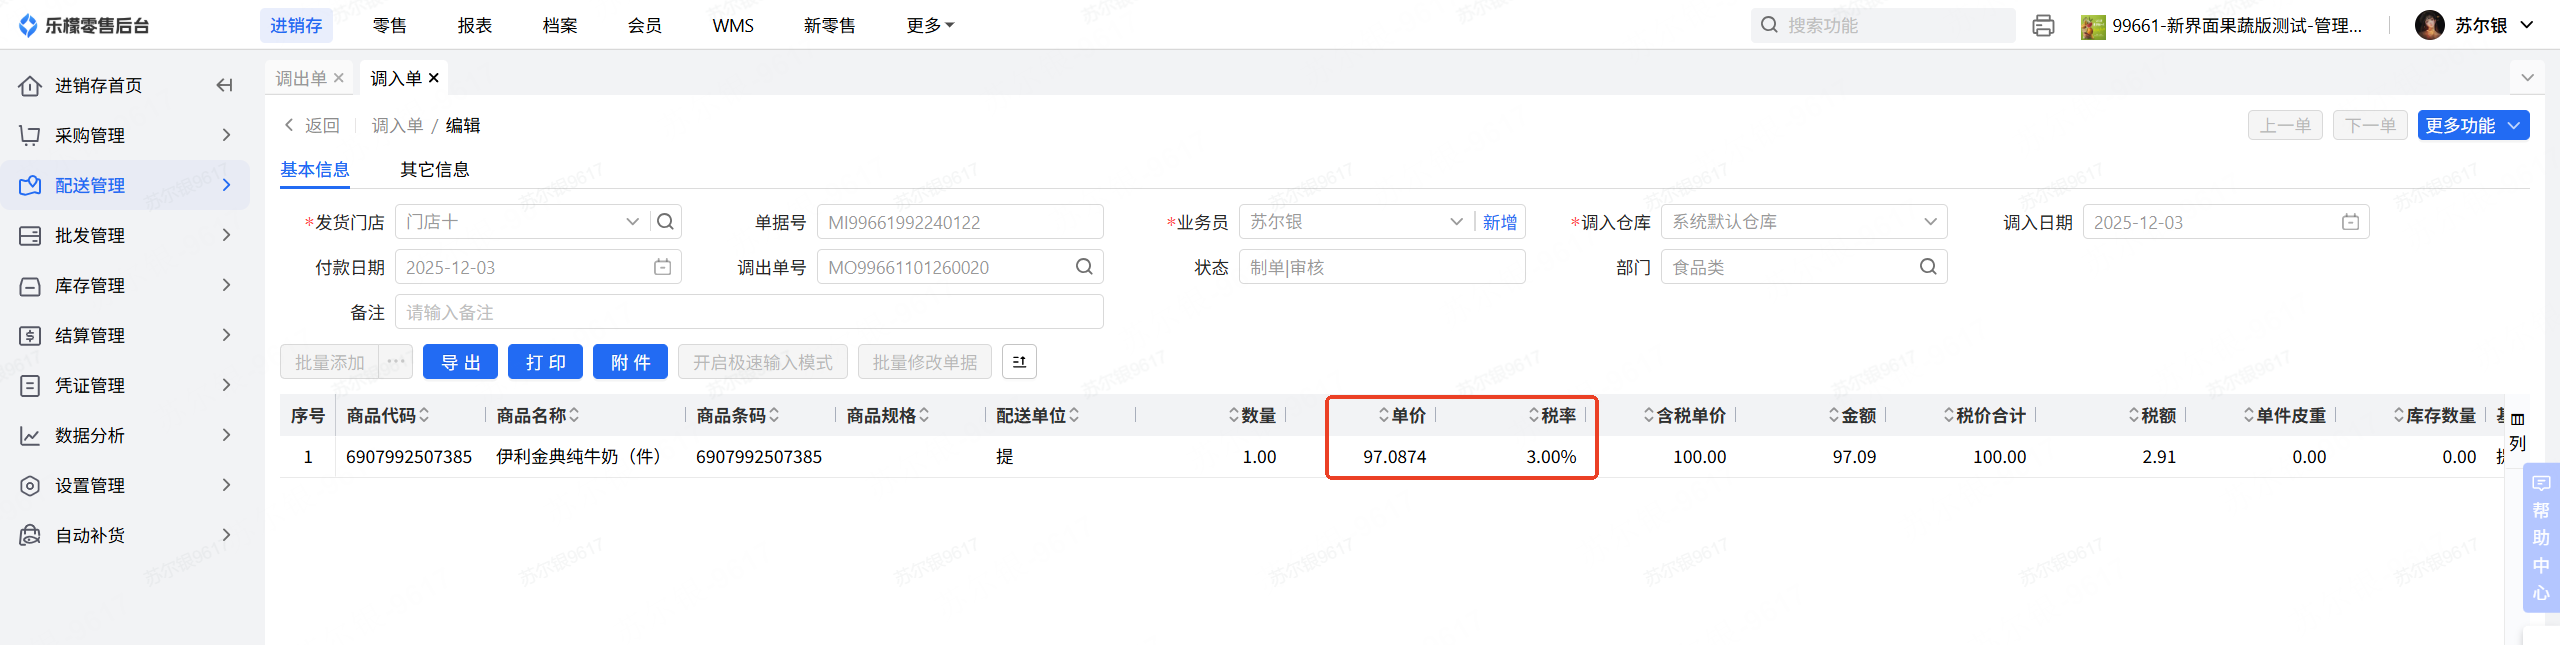The width and height of the screenshot is (2560, 645).
Task: Open the calendar icon for 调入日期
Action: click(2350, 222)
